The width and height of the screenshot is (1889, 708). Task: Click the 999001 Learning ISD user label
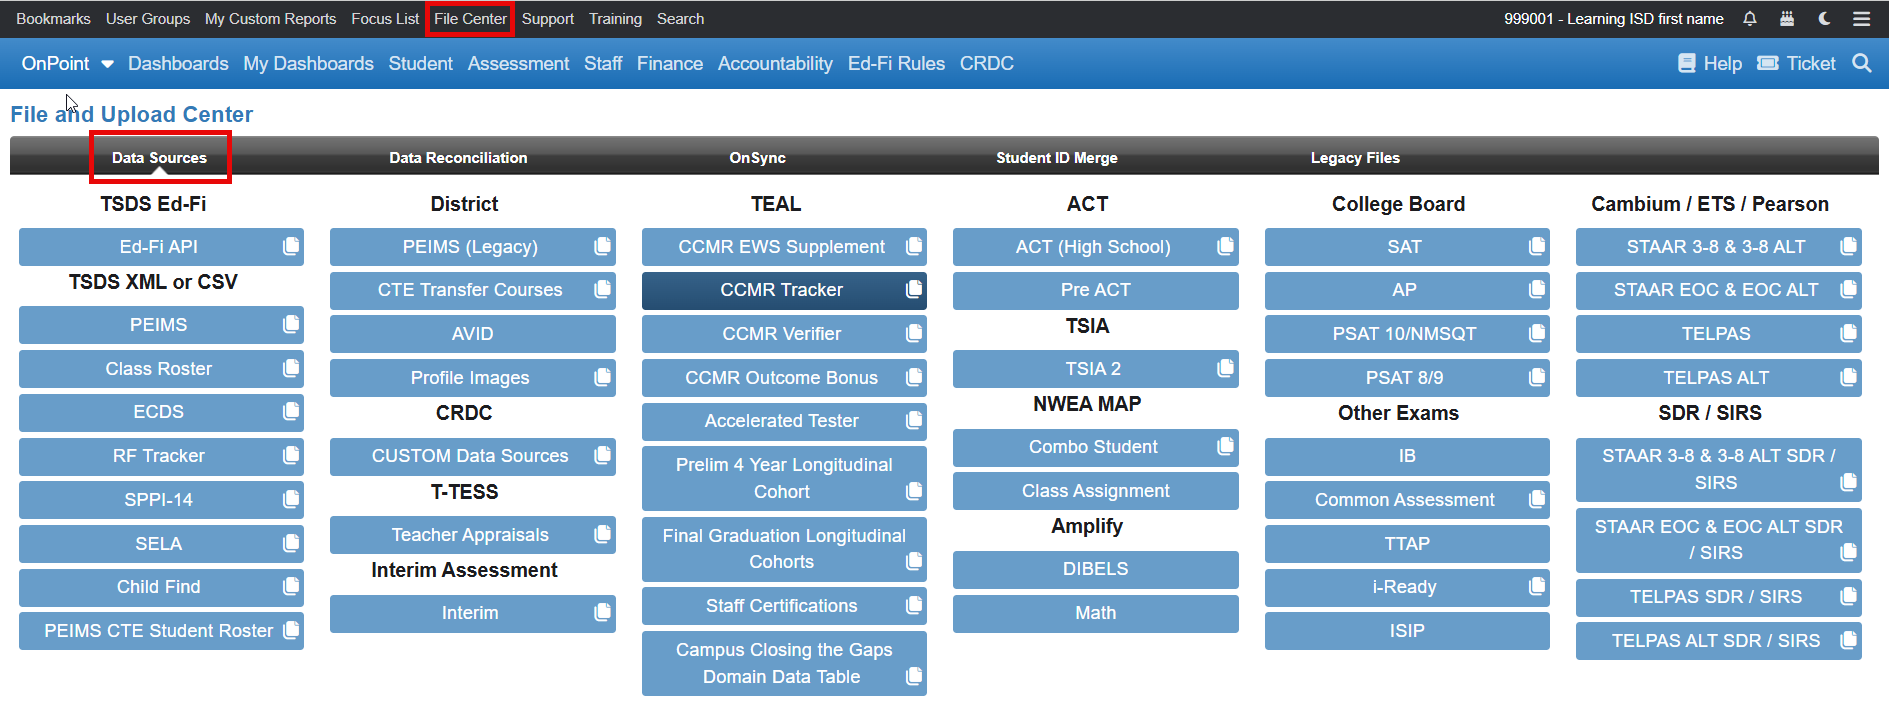[x=1613, y=19]
